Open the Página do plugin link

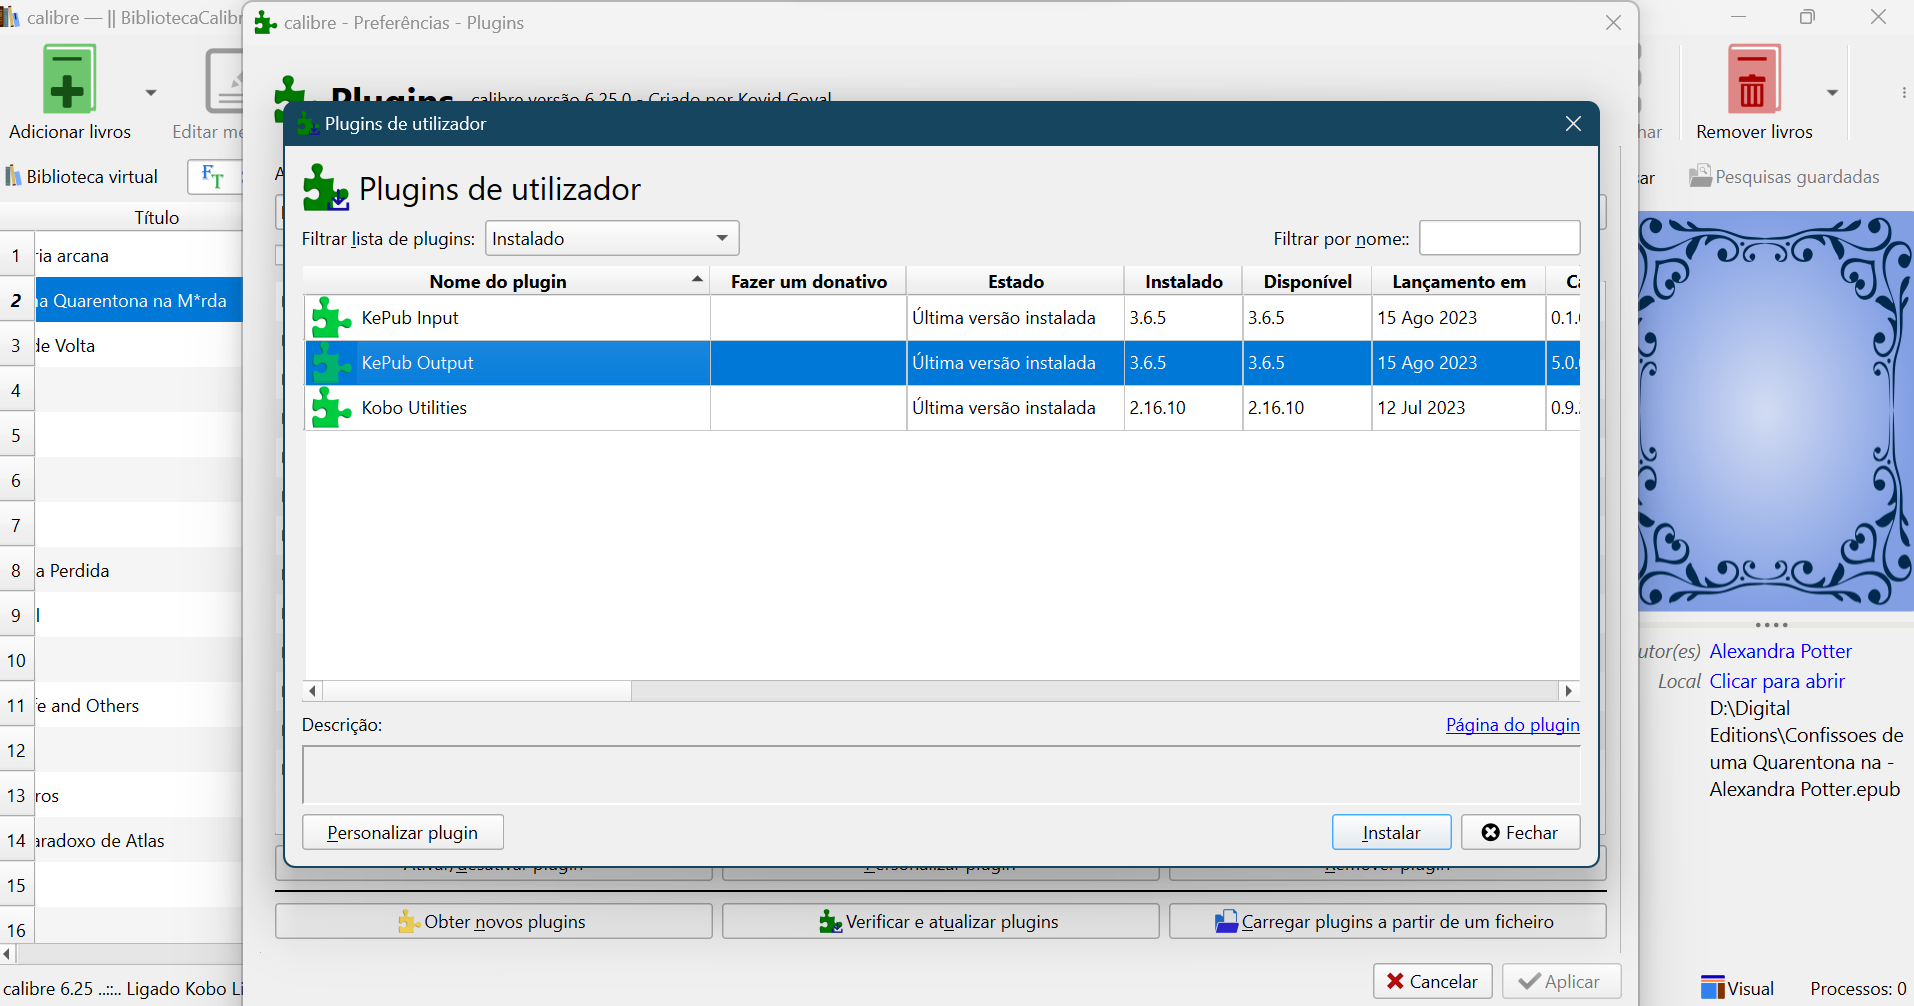pyautogui.click(x=1512, y=725)
